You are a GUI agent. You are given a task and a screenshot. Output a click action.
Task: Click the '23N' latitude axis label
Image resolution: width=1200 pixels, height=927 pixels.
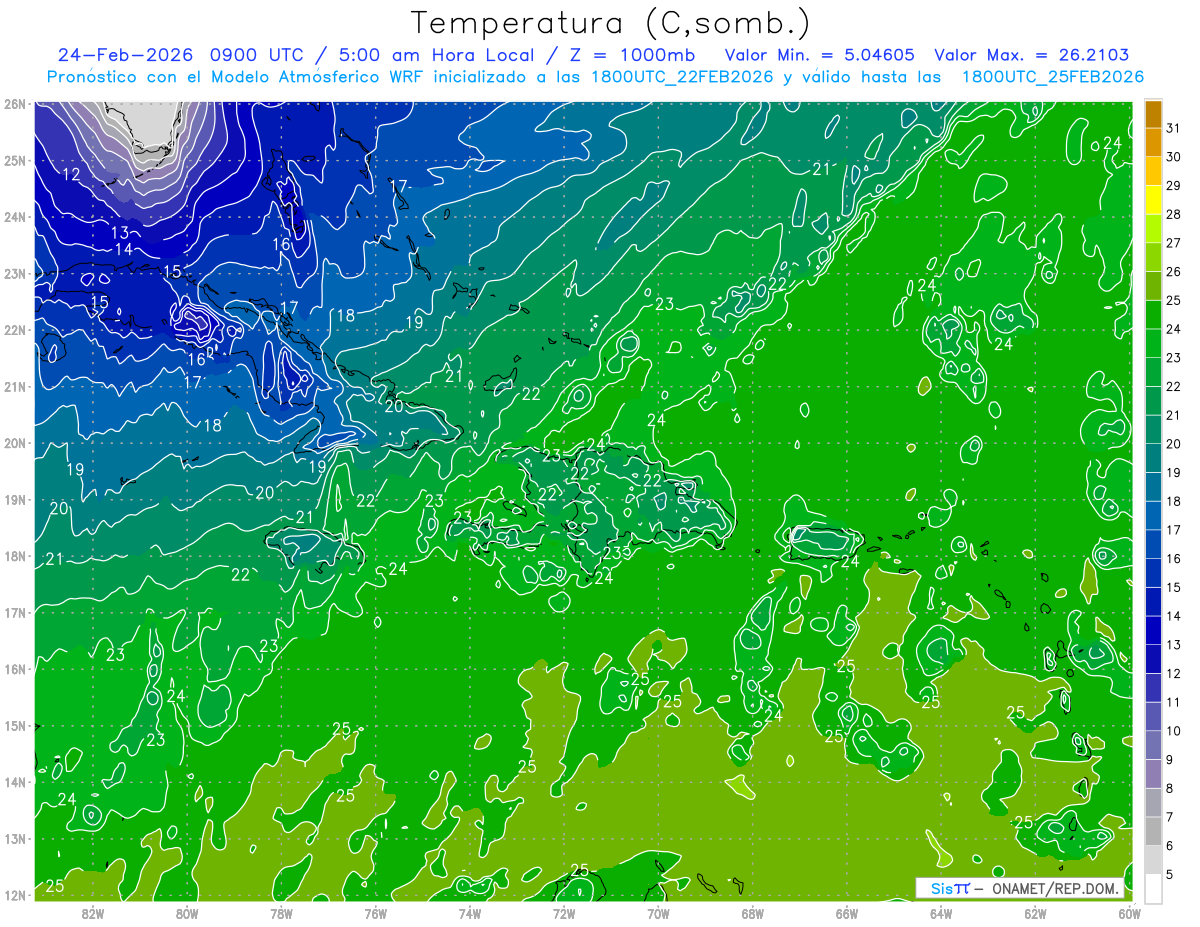click(14, 273)
